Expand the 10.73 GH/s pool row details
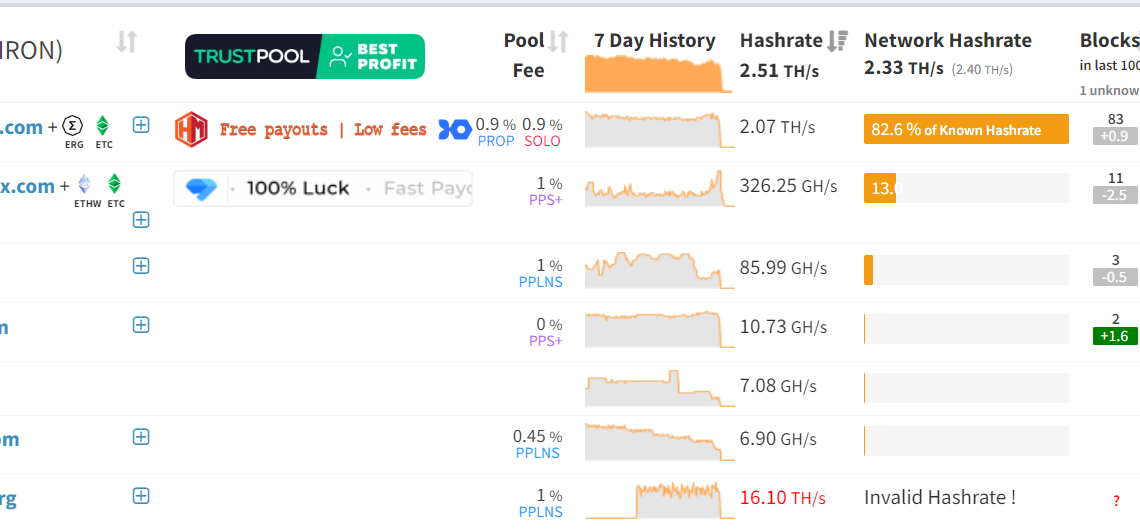 coord(141,324)
